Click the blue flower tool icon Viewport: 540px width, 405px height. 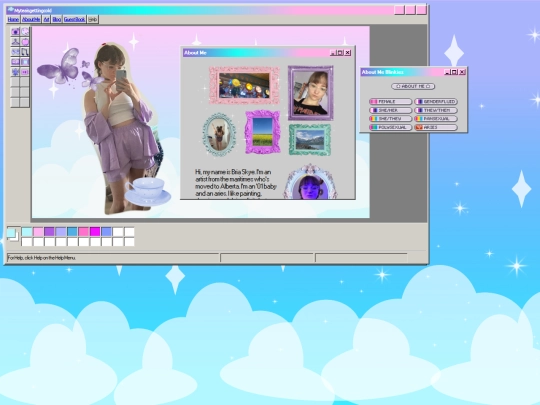(15, 72)
